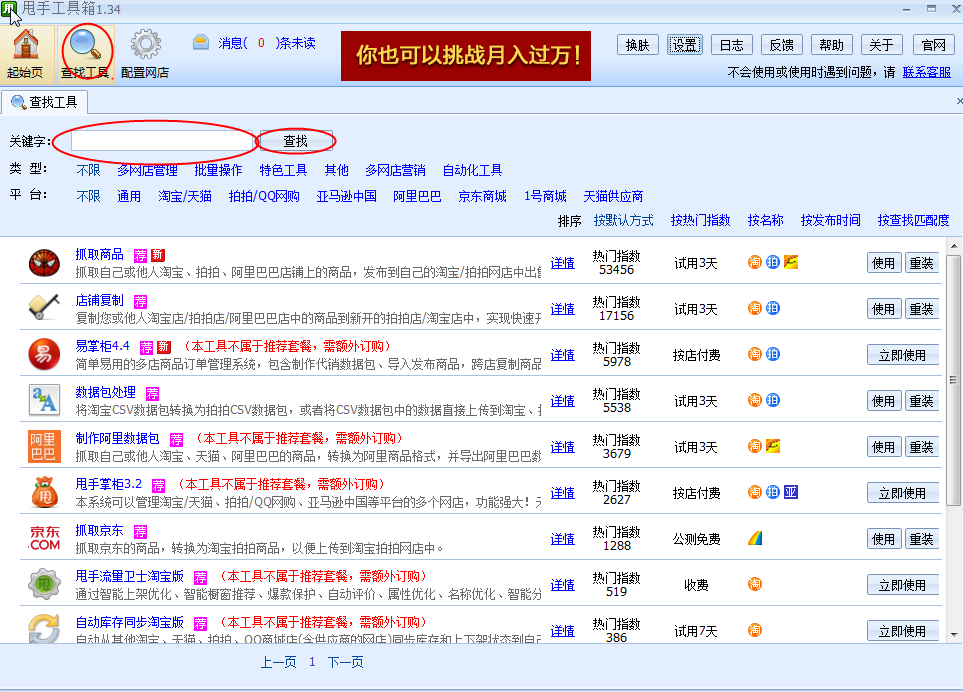963x692 pixels.
Task: Select the 自动库存同步淘宝版 sync icon
Action: (44, 629)
